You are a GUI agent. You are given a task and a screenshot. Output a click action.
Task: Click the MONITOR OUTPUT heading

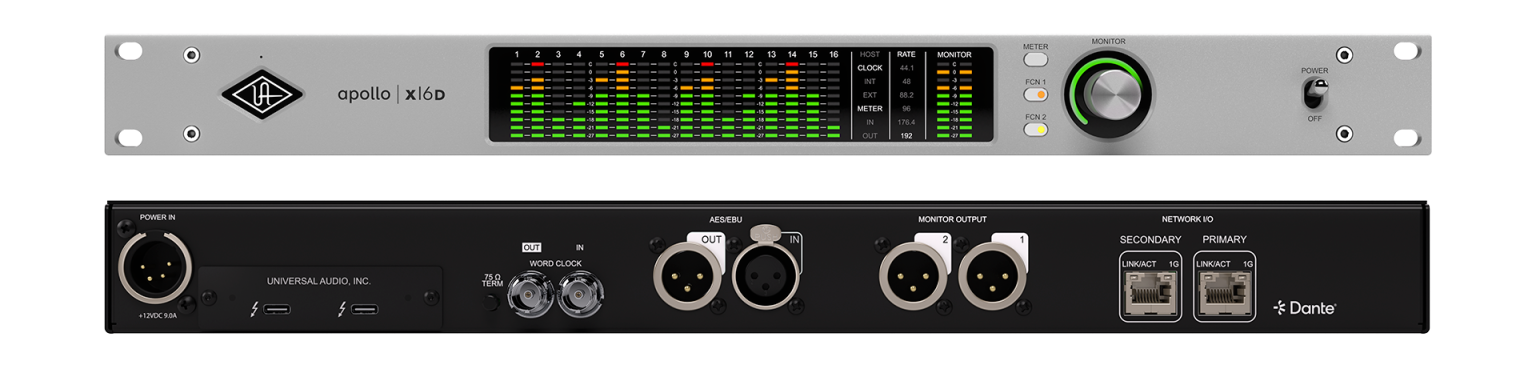pyautogui.click(x=952, y=219)
